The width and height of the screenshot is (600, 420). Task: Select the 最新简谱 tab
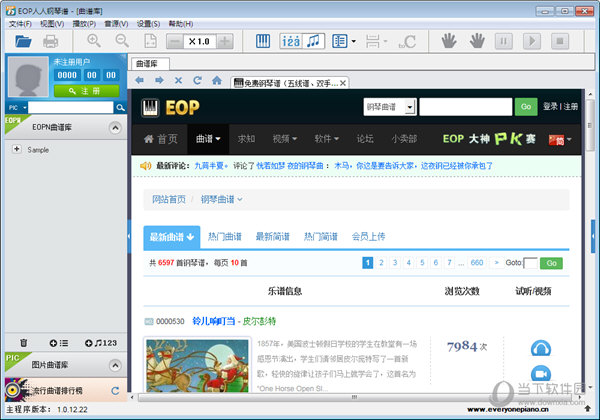273,237
